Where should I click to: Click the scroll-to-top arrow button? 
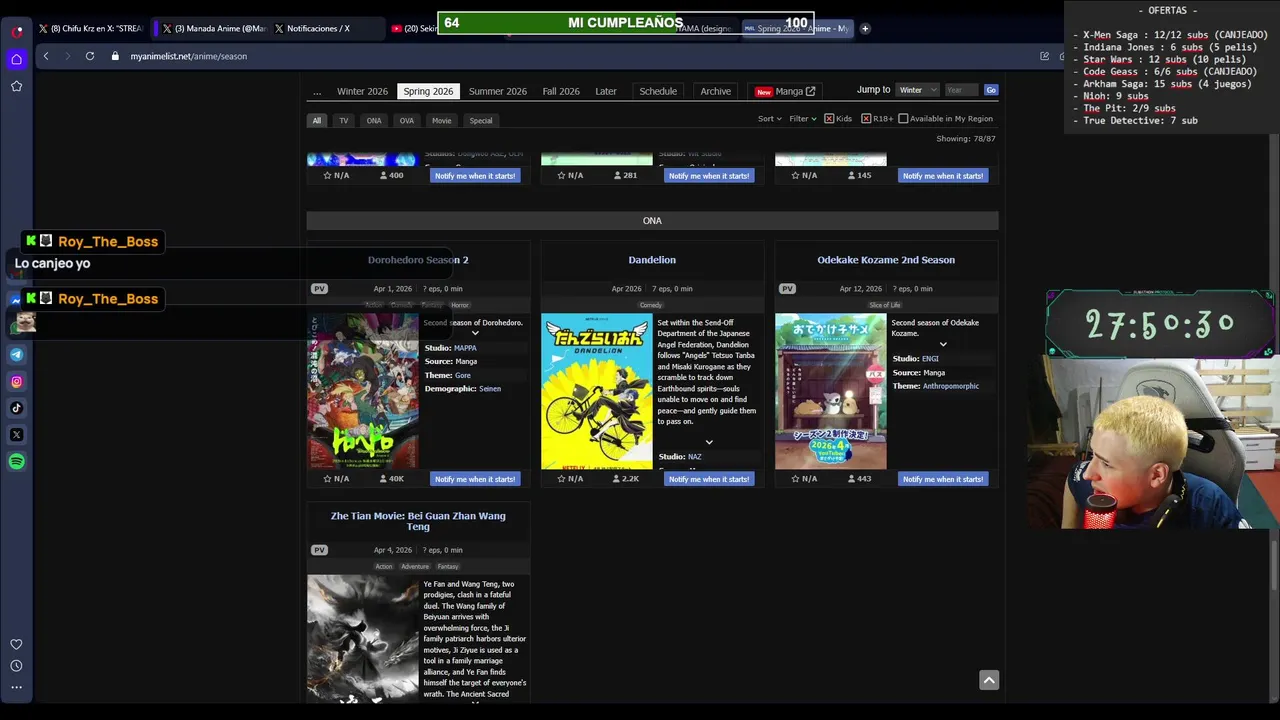[x=989, y=680]
